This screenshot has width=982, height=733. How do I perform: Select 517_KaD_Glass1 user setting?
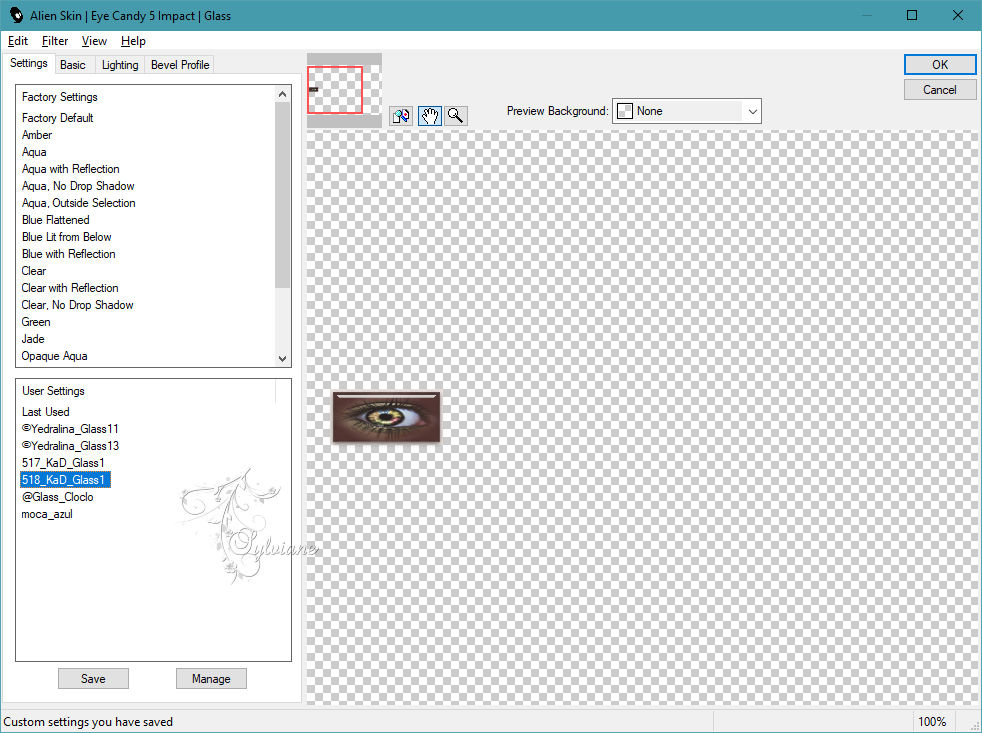[63, 462]
